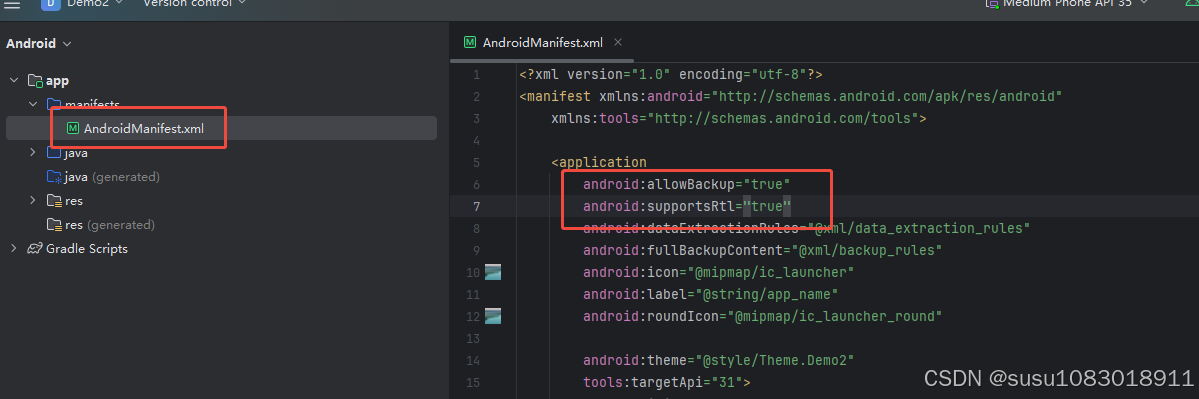This screenshot has width=1199, height=399.
Task: Click line number 13 in the gutter
Action: (x=473, y=338)
